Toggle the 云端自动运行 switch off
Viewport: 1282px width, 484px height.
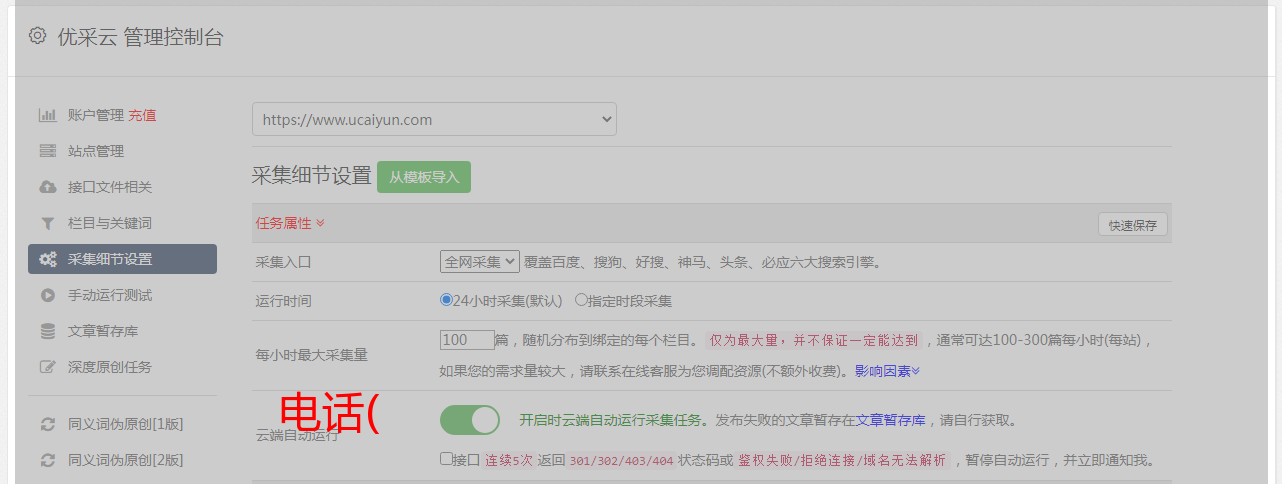(470, 420)
